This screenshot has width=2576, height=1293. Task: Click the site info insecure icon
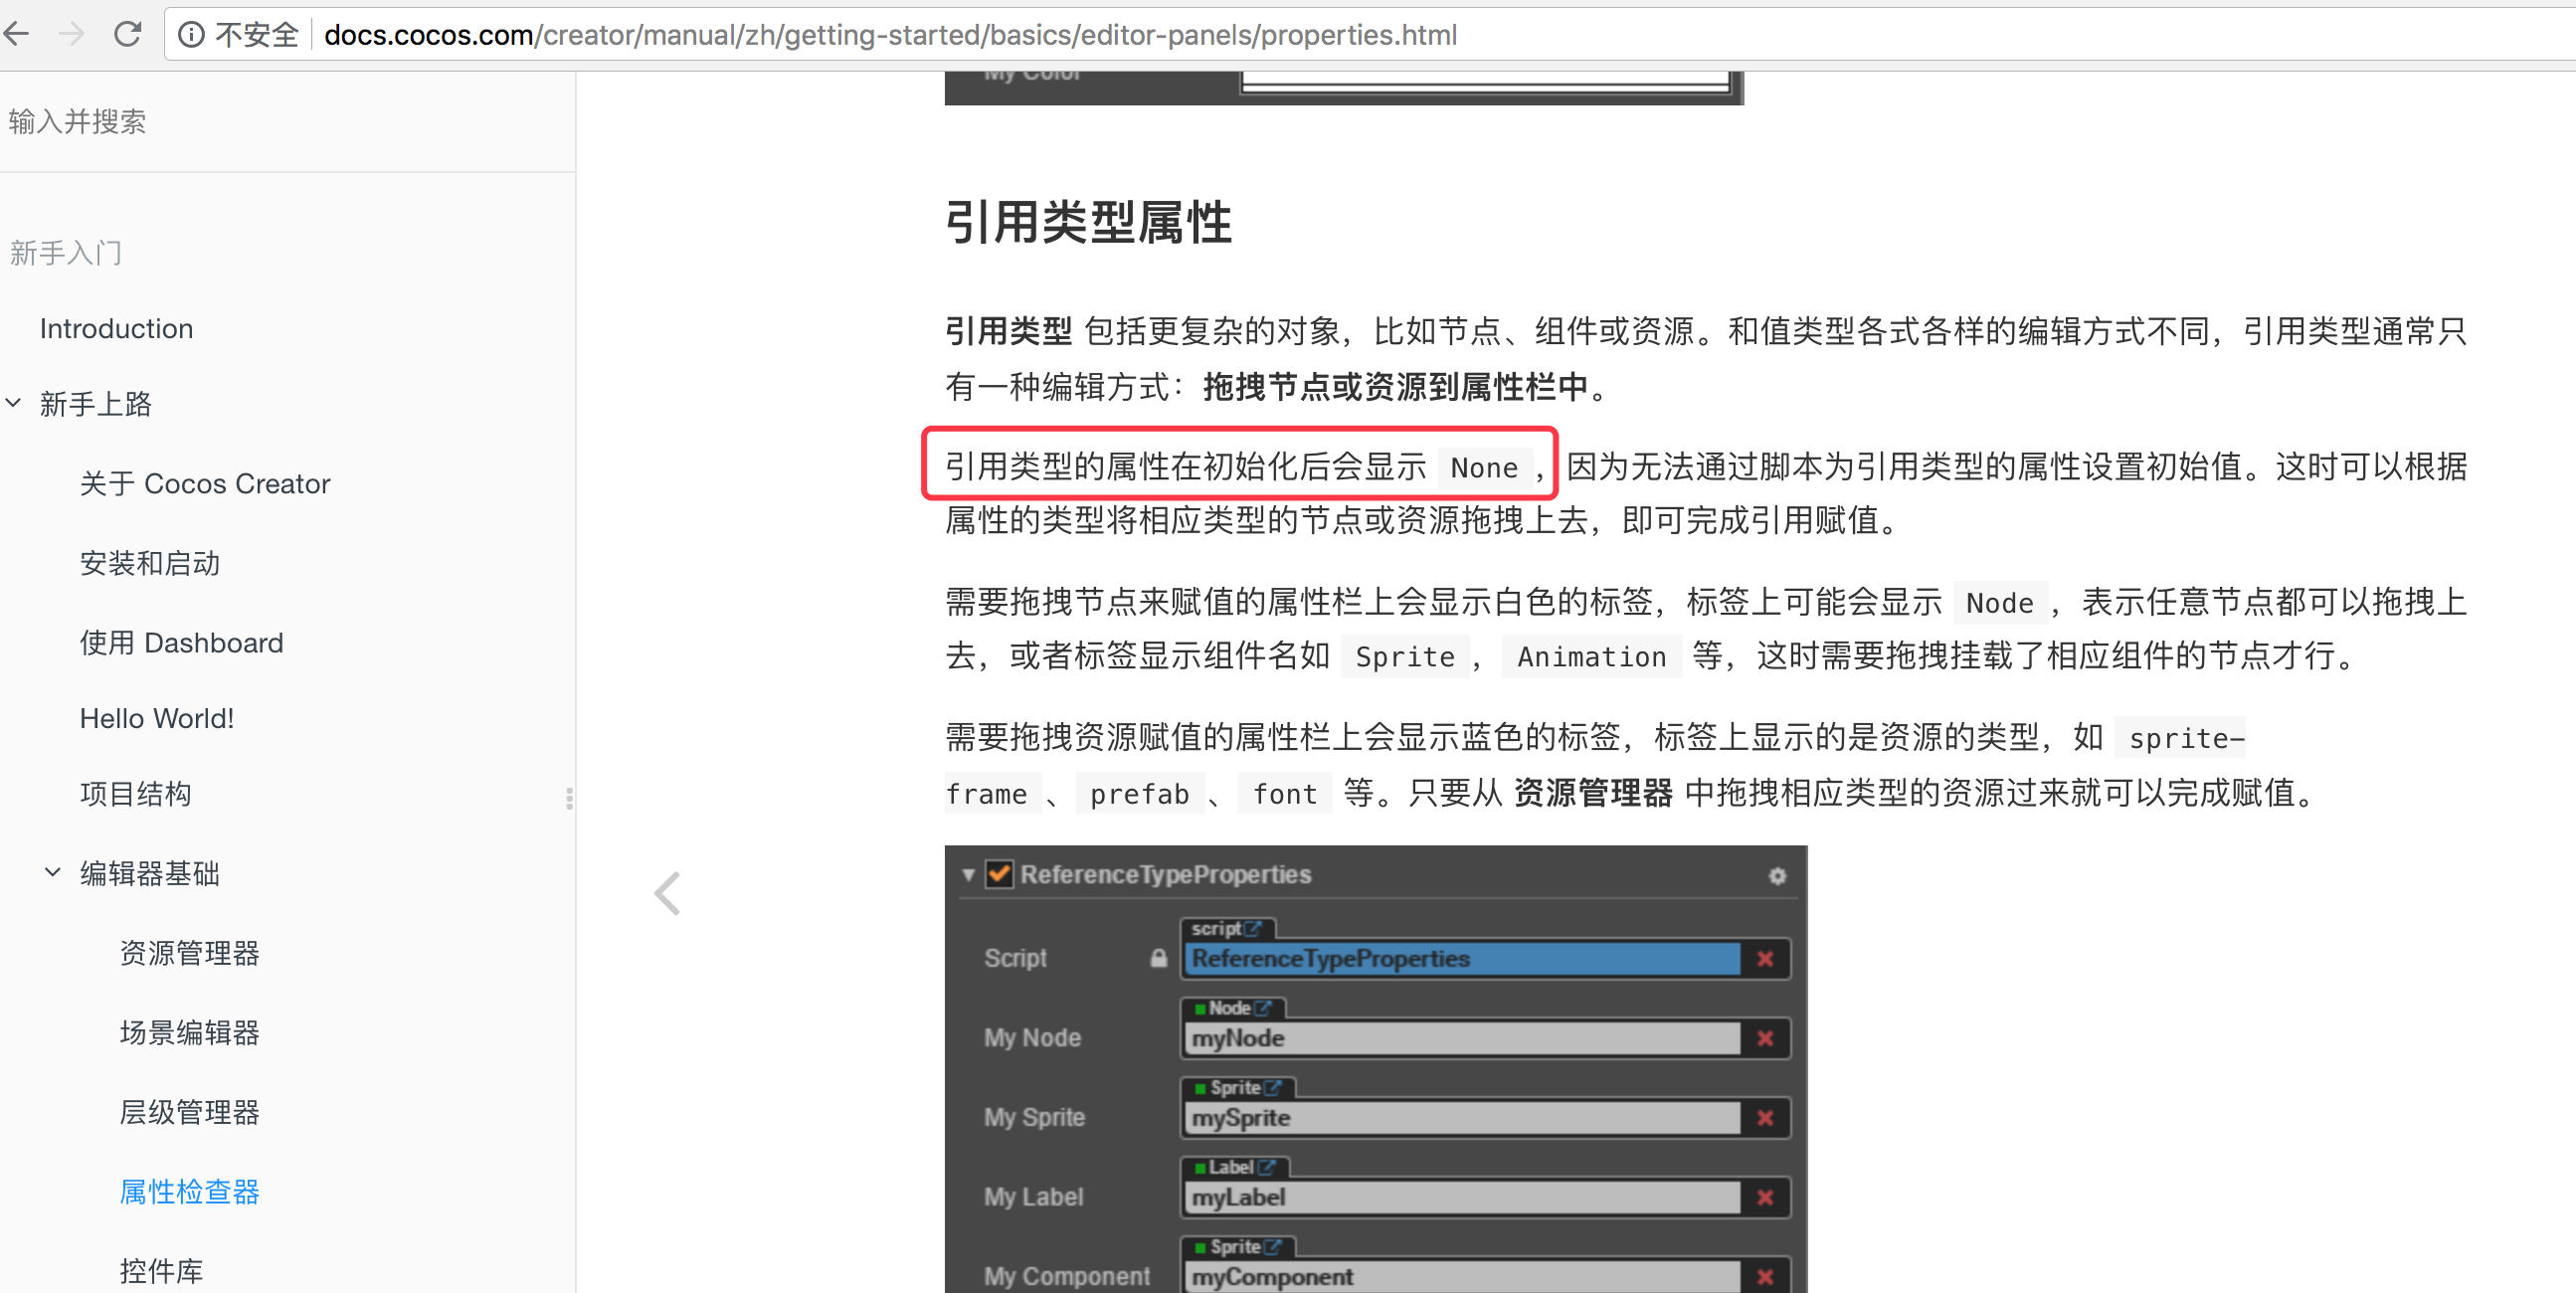click(191, 35)
